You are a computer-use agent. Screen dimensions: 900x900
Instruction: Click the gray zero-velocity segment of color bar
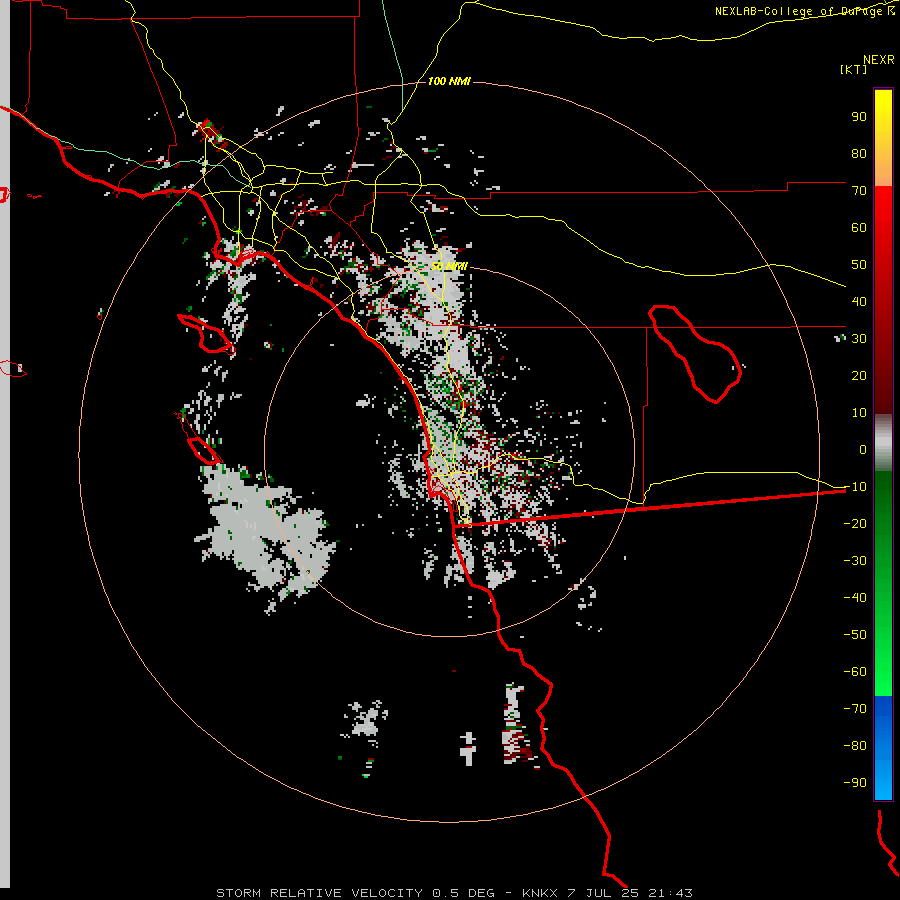click(883, 443)
